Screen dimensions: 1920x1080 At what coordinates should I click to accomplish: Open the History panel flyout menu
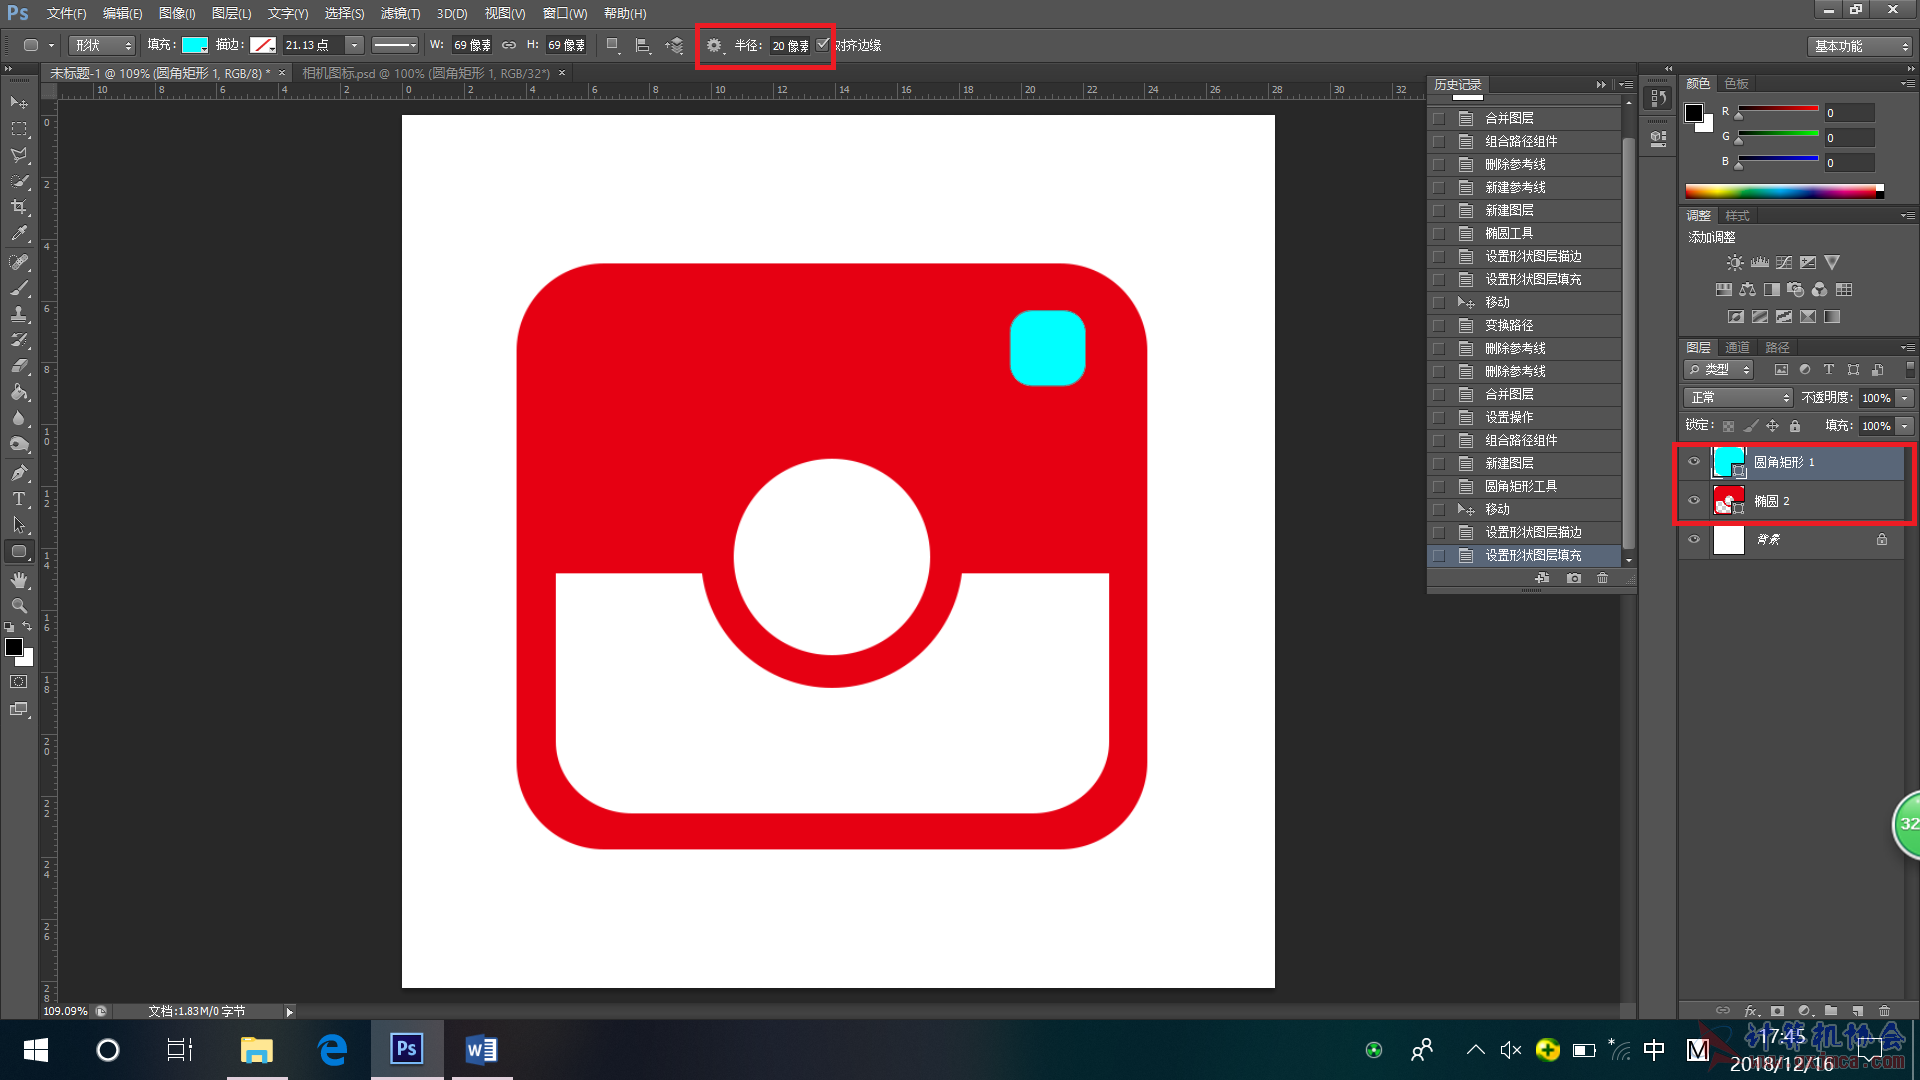1626,85
